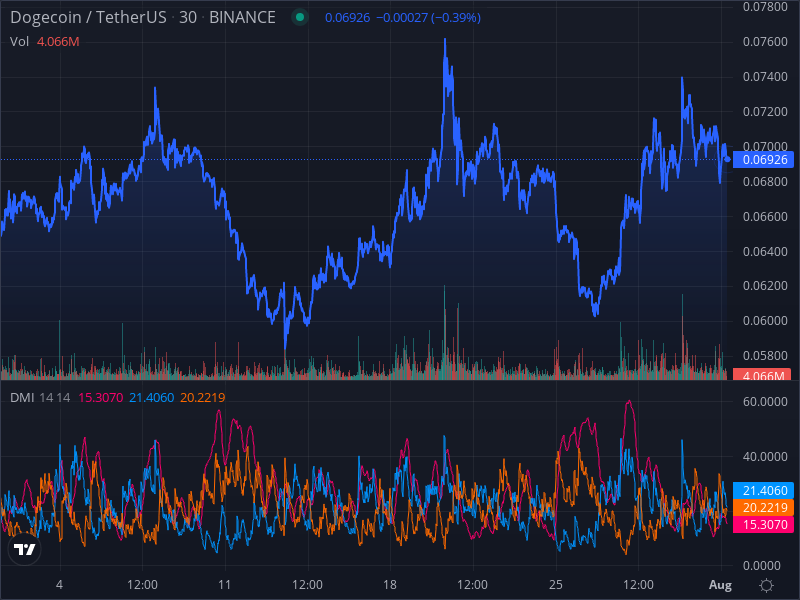Screen dimensions: 800x600
Task: Click the DMI pink value 15.3070 in legend
Action: point(101,397)
